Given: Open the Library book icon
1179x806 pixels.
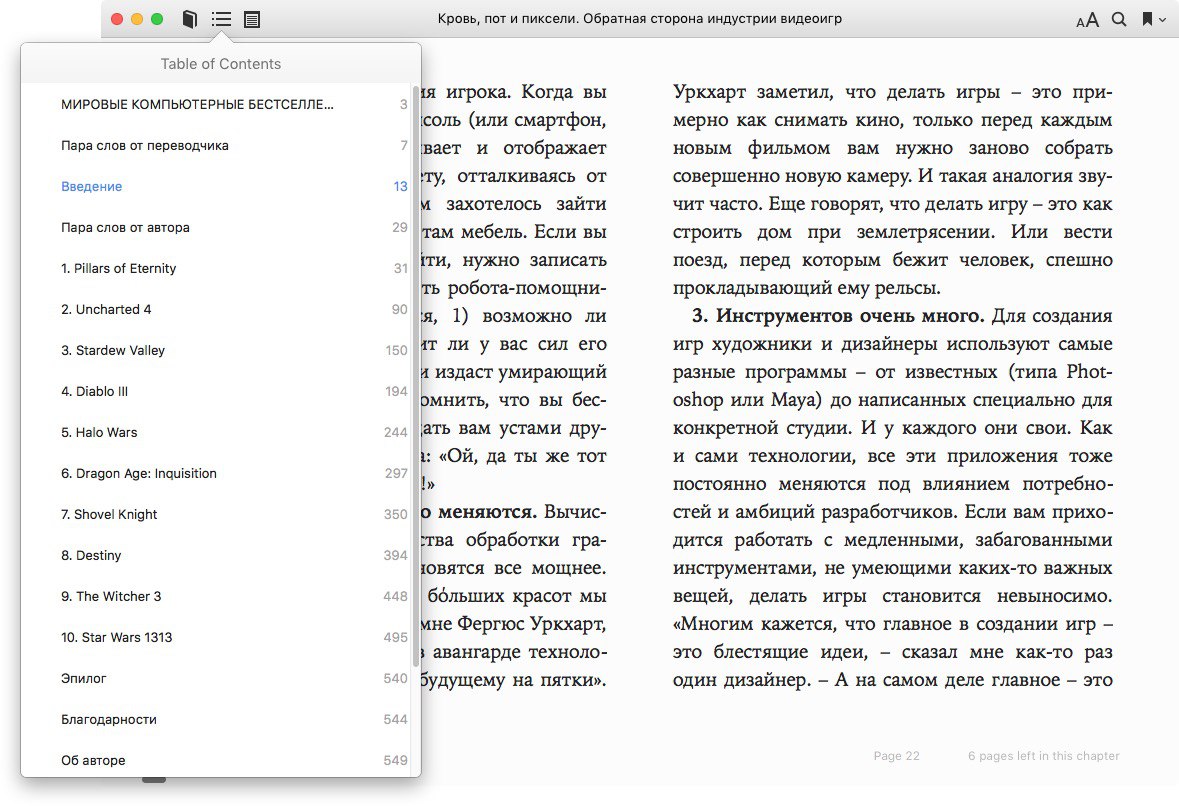Looking at the screenshot, I should 189,19.
